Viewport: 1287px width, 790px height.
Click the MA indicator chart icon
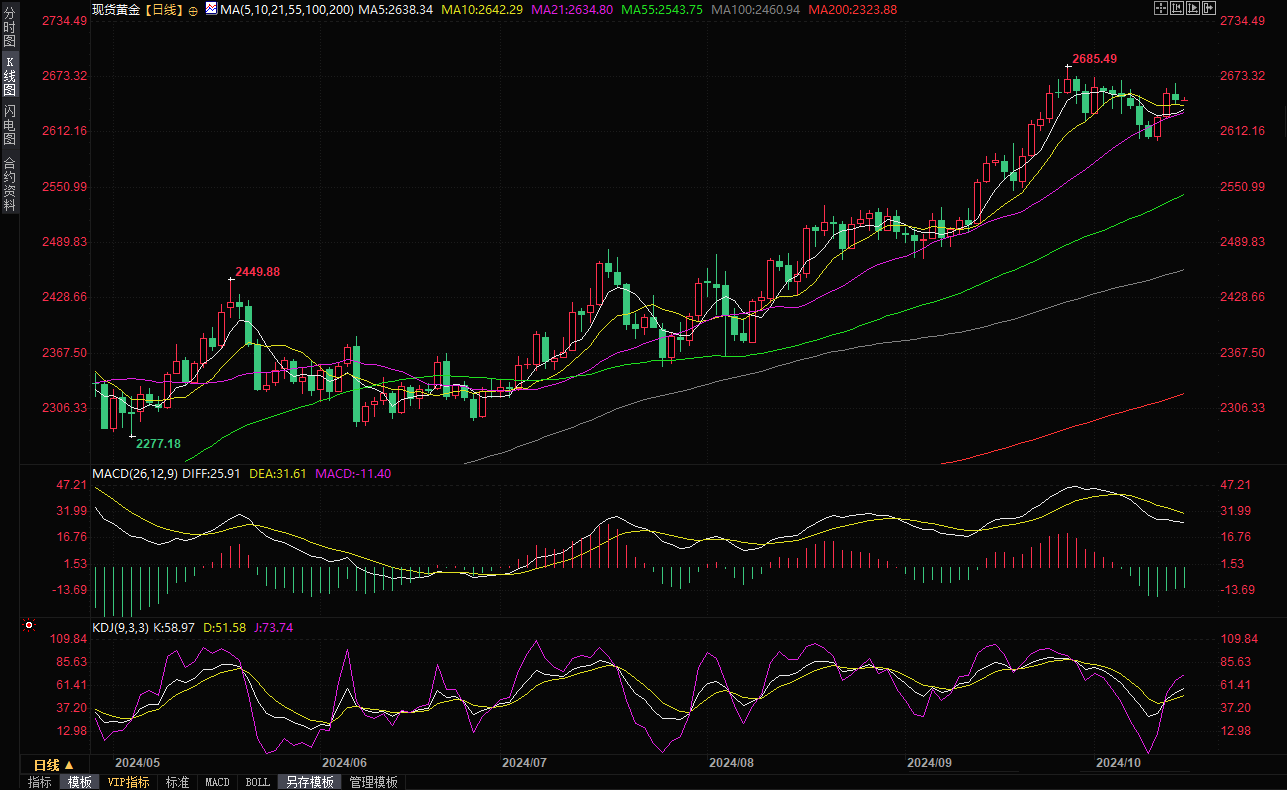pos(210,9)
